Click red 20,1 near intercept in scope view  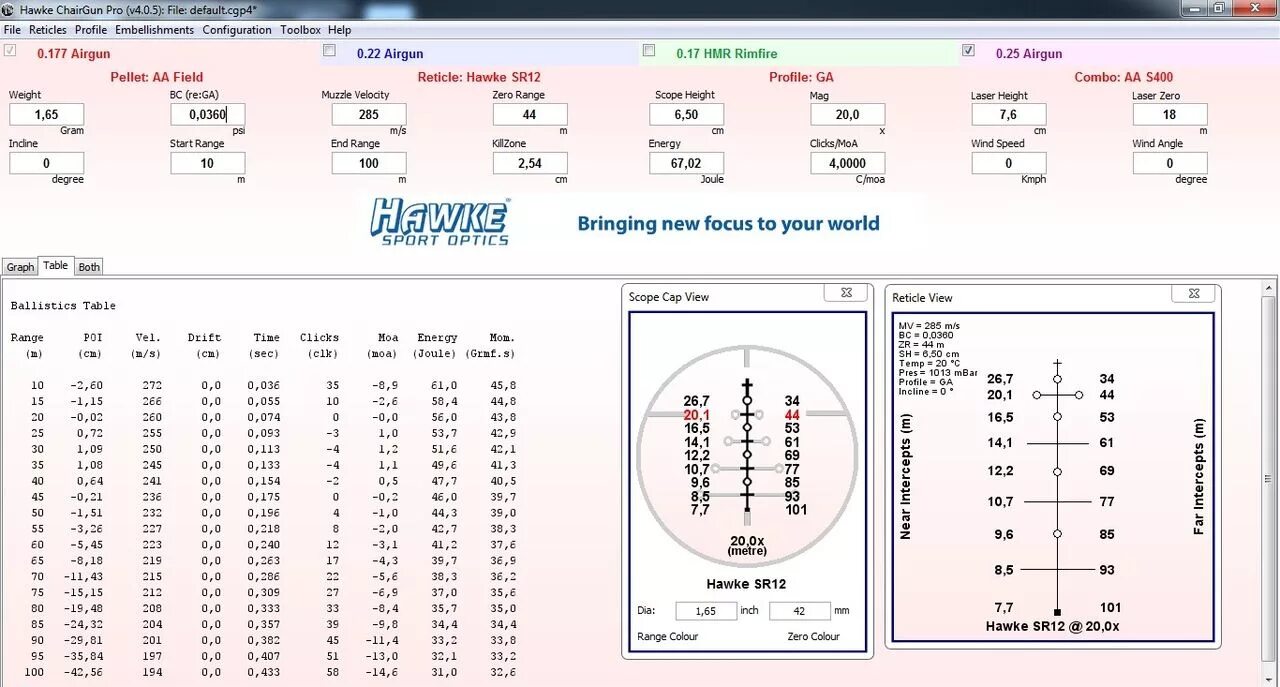[697, 414]
